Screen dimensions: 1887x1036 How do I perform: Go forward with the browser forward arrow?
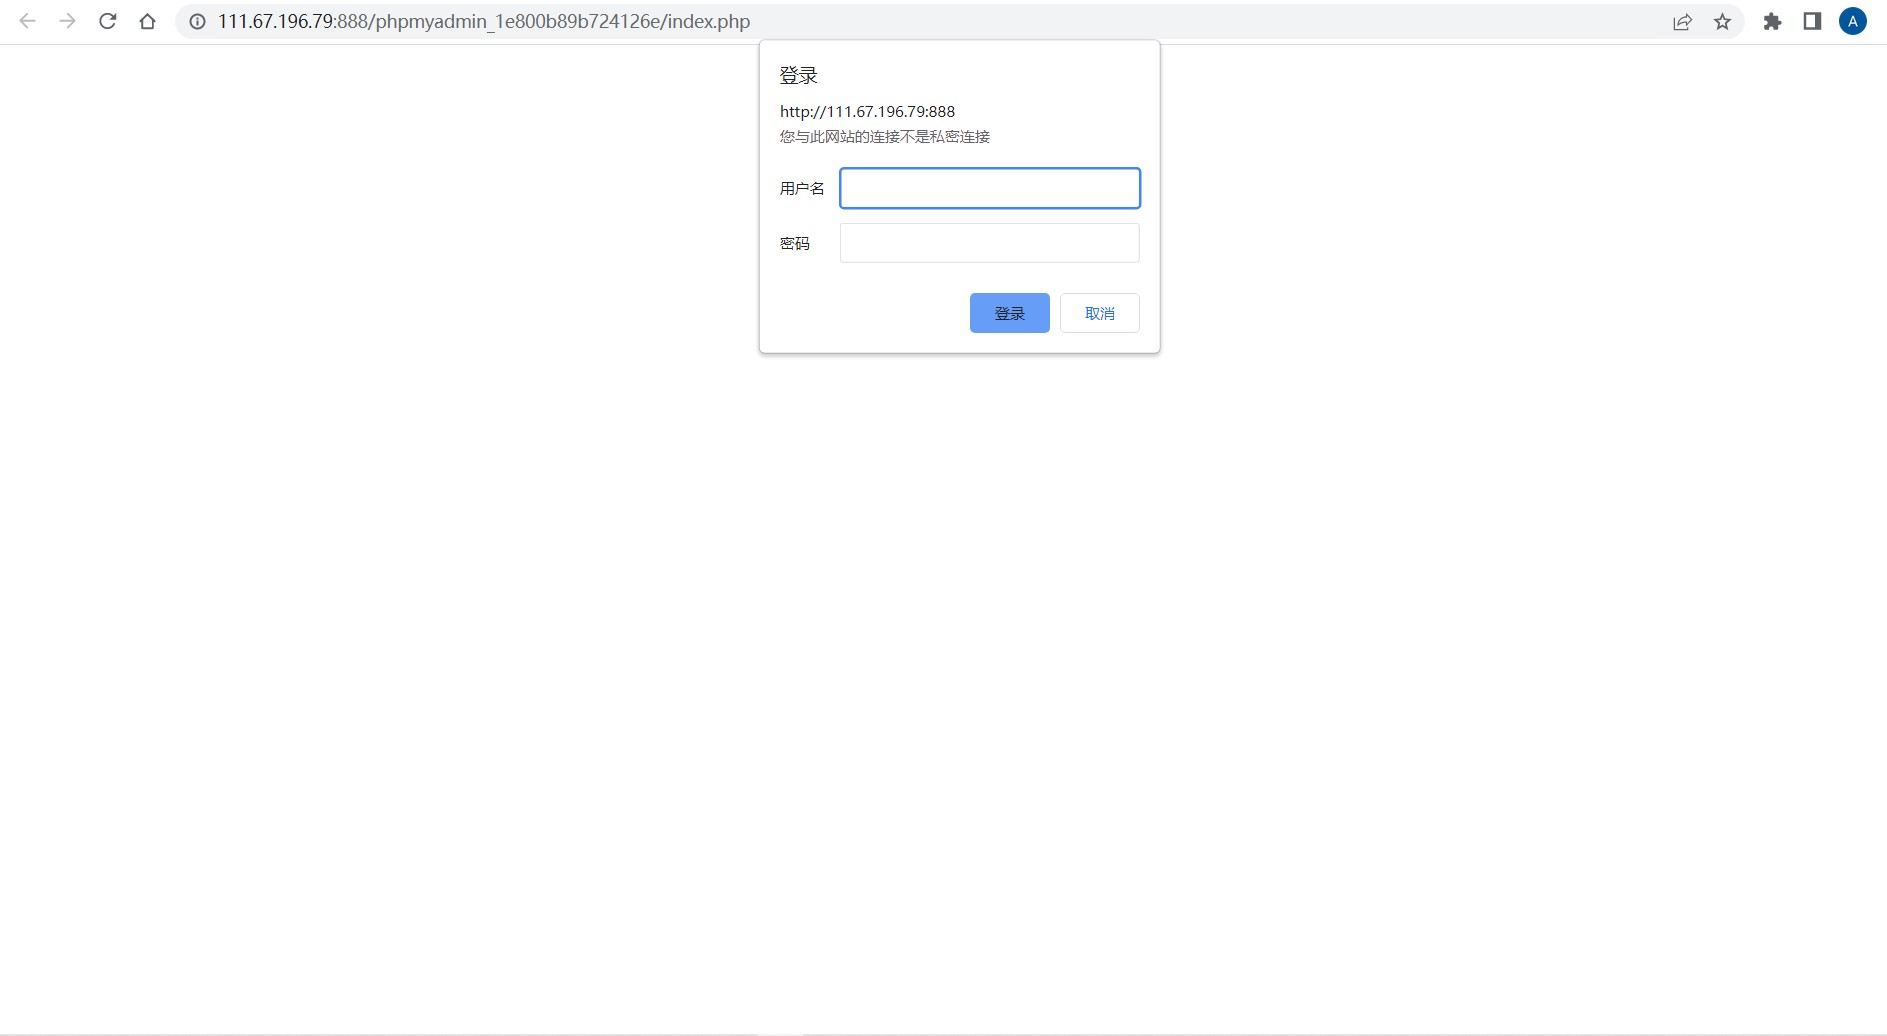(67, 21)
